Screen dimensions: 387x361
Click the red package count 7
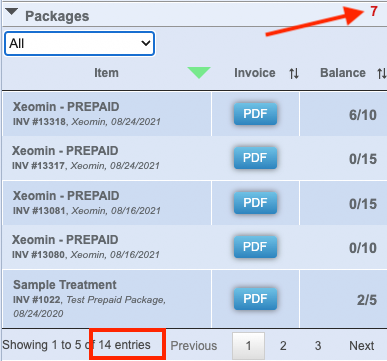(374, 11)
